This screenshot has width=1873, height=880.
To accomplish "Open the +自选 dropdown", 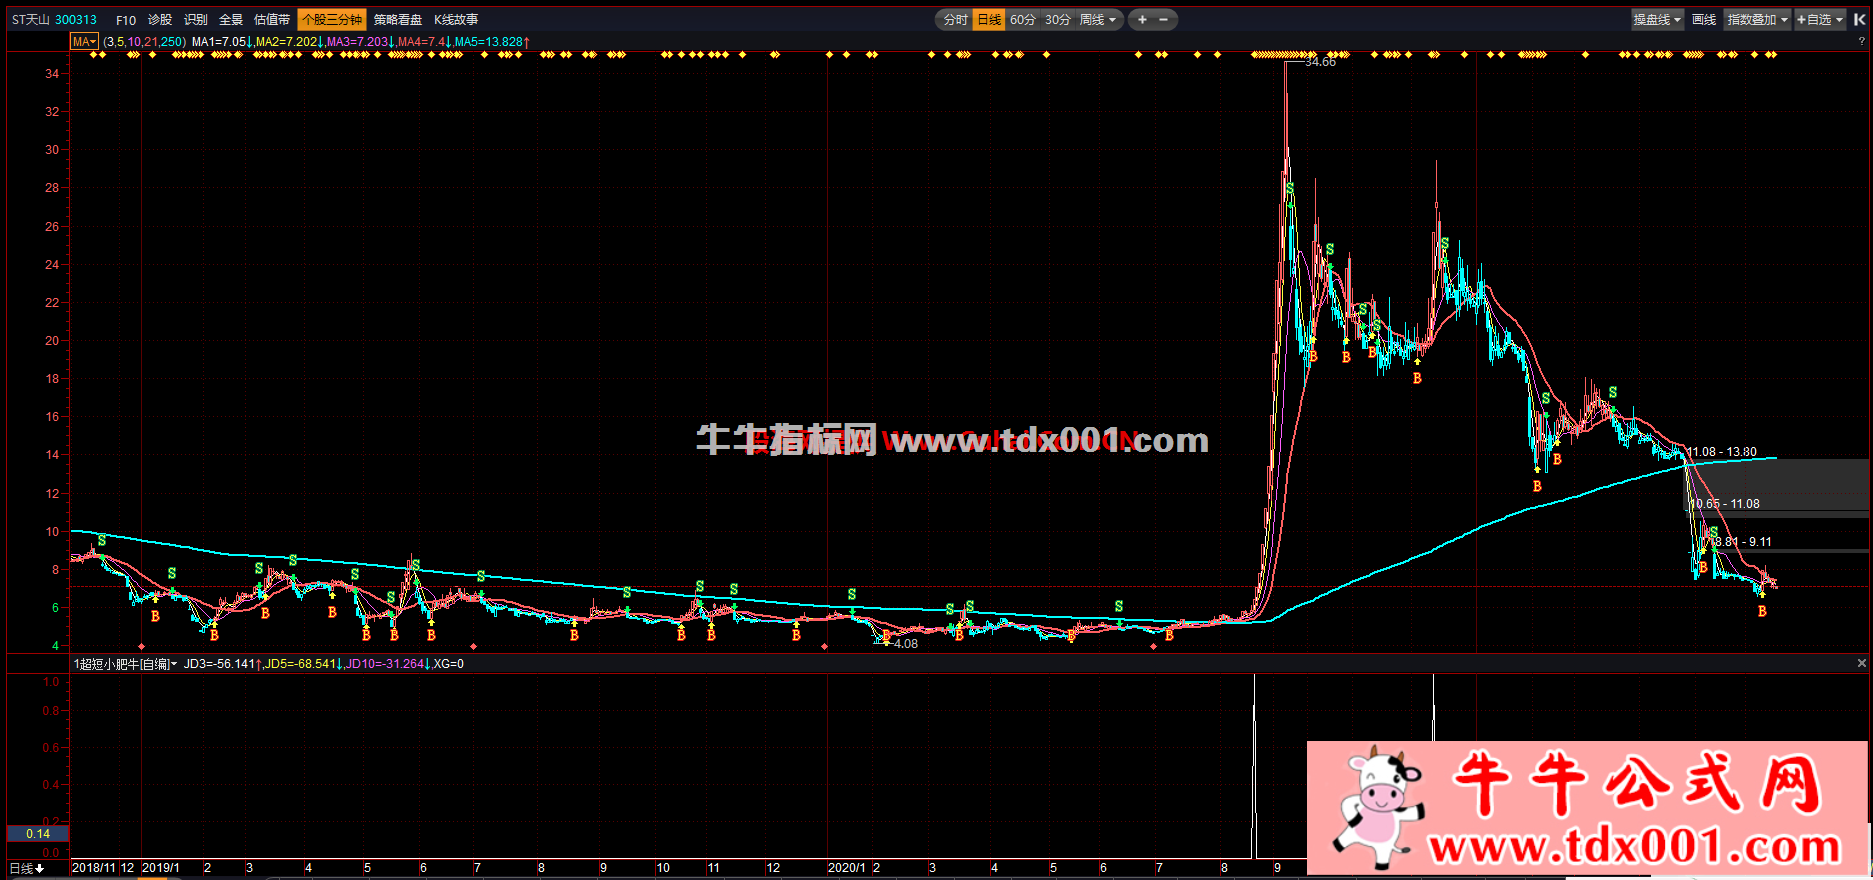I will coord(1820,20).
